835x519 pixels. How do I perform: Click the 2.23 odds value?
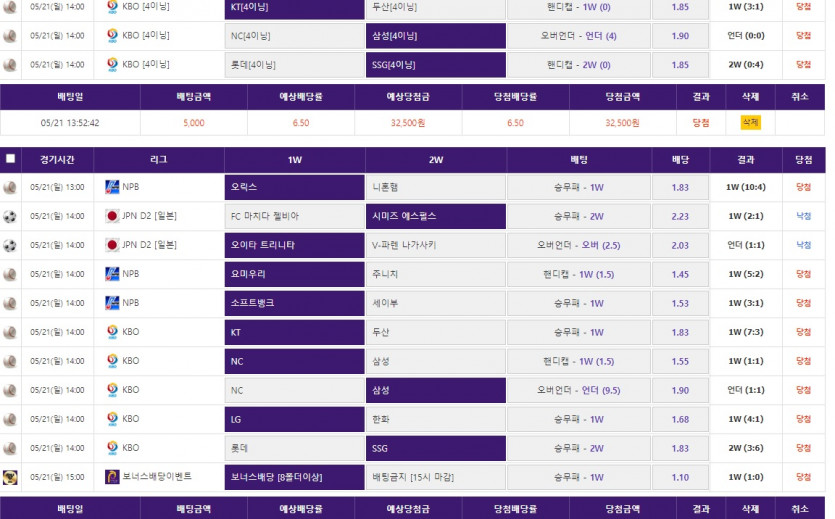[x=680, y=217]
